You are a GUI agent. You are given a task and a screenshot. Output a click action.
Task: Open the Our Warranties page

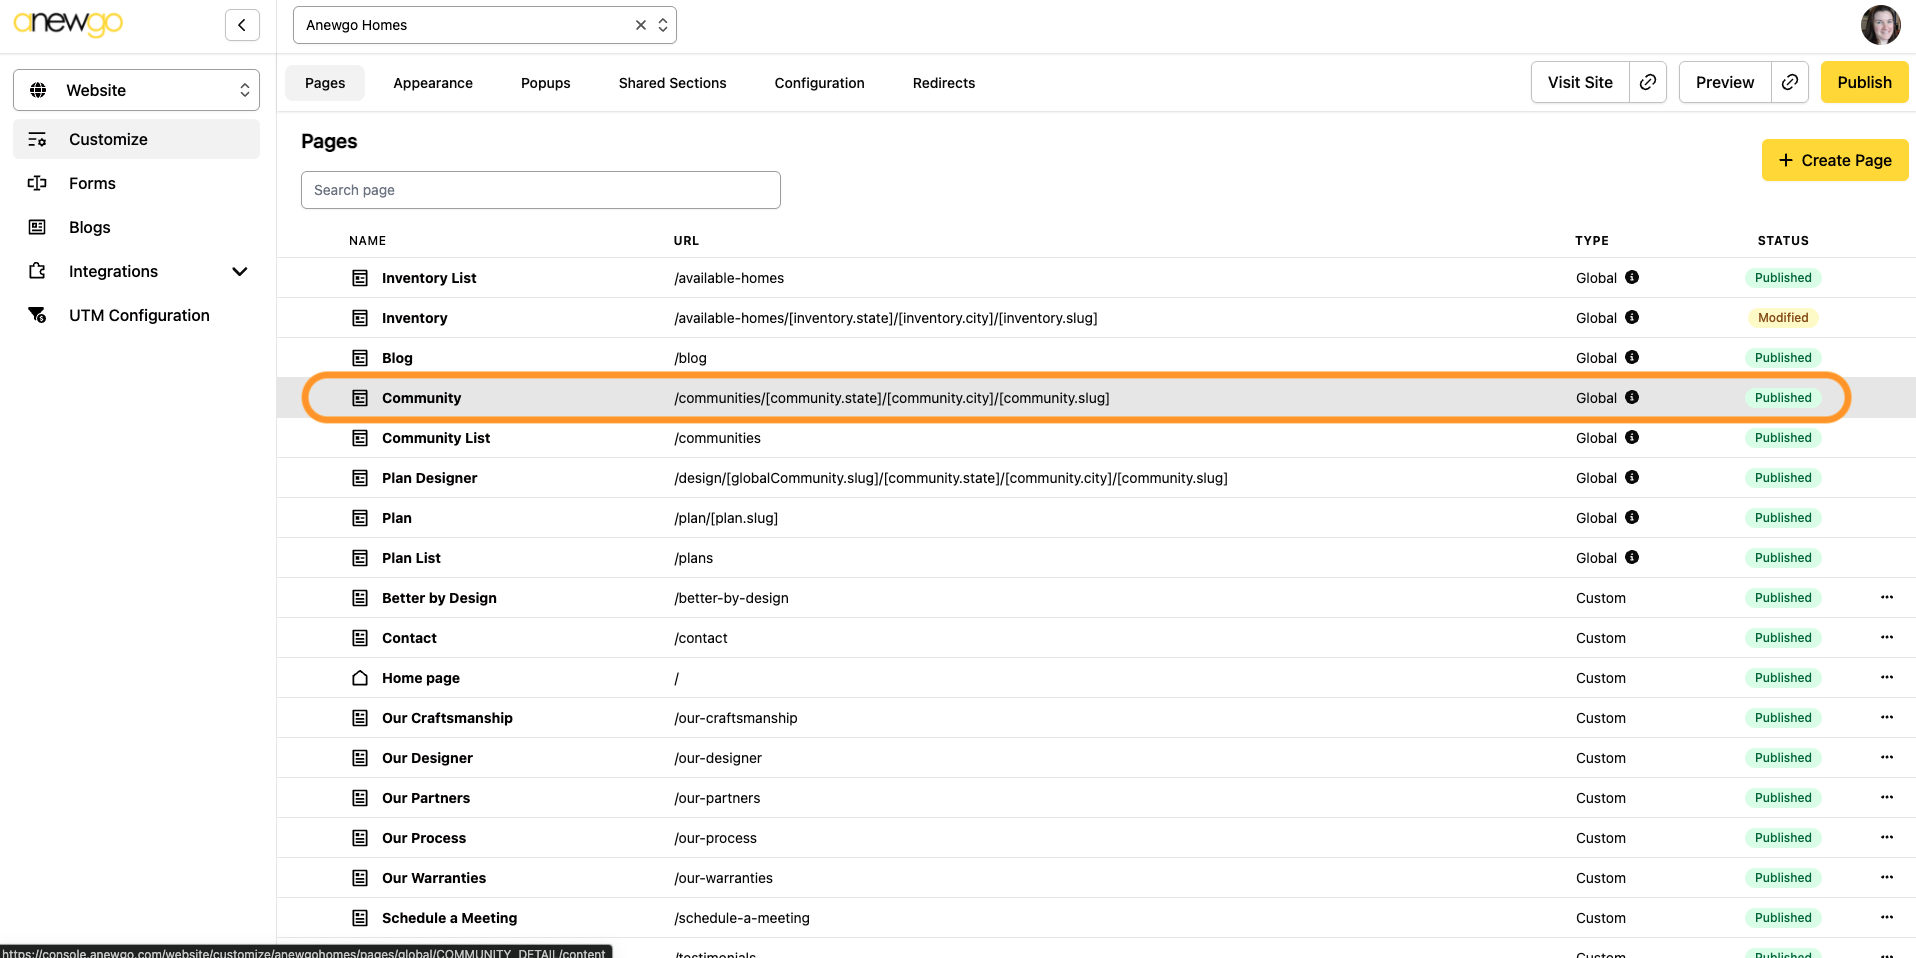point(434,878)
